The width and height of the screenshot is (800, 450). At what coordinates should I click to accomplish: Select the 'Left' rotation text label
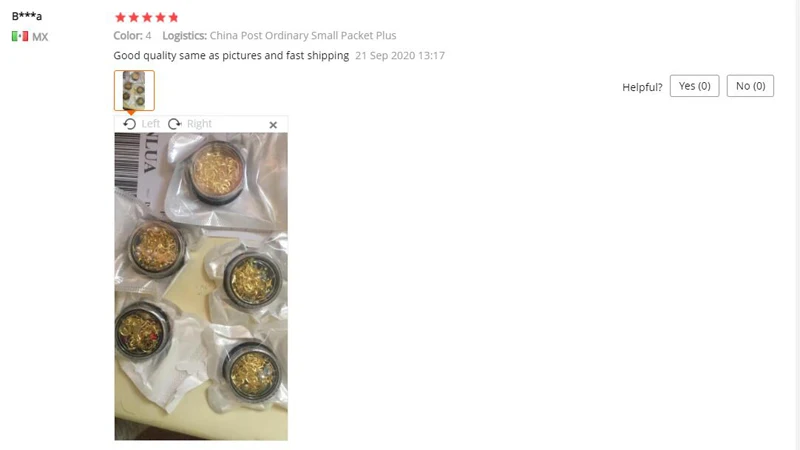coord(151,124)
